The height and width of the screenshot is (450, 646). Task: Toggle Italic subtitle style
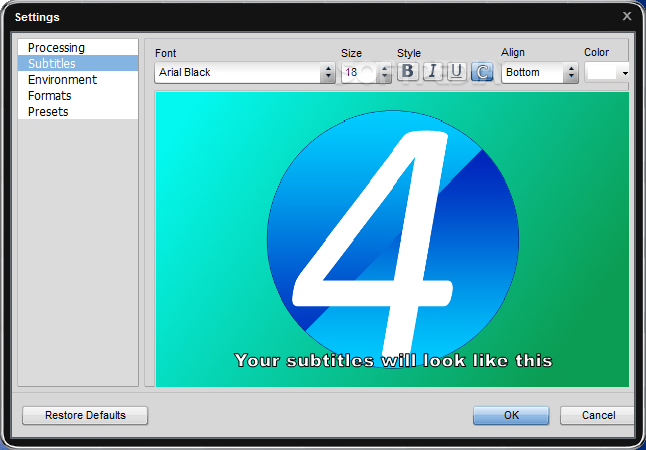pyautogui.click(x=433, y=72)
